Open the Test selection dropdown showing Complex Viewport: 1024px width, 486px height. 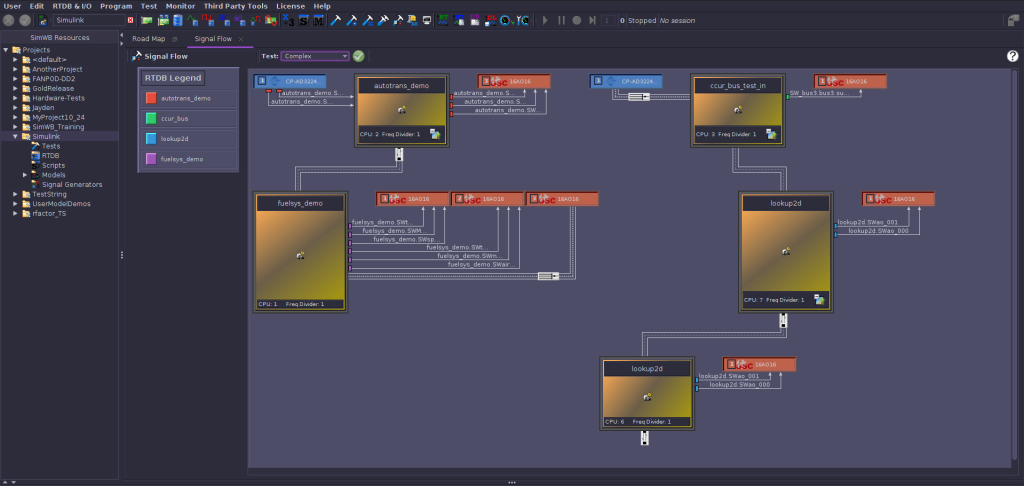315,56
